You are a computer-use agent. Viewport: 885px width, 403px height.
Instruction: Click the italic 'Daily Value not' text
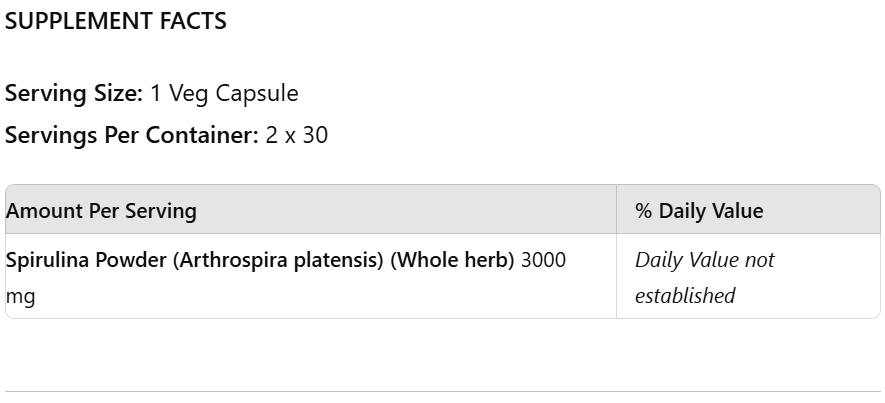pyautogui.click(x=705, y=260)
